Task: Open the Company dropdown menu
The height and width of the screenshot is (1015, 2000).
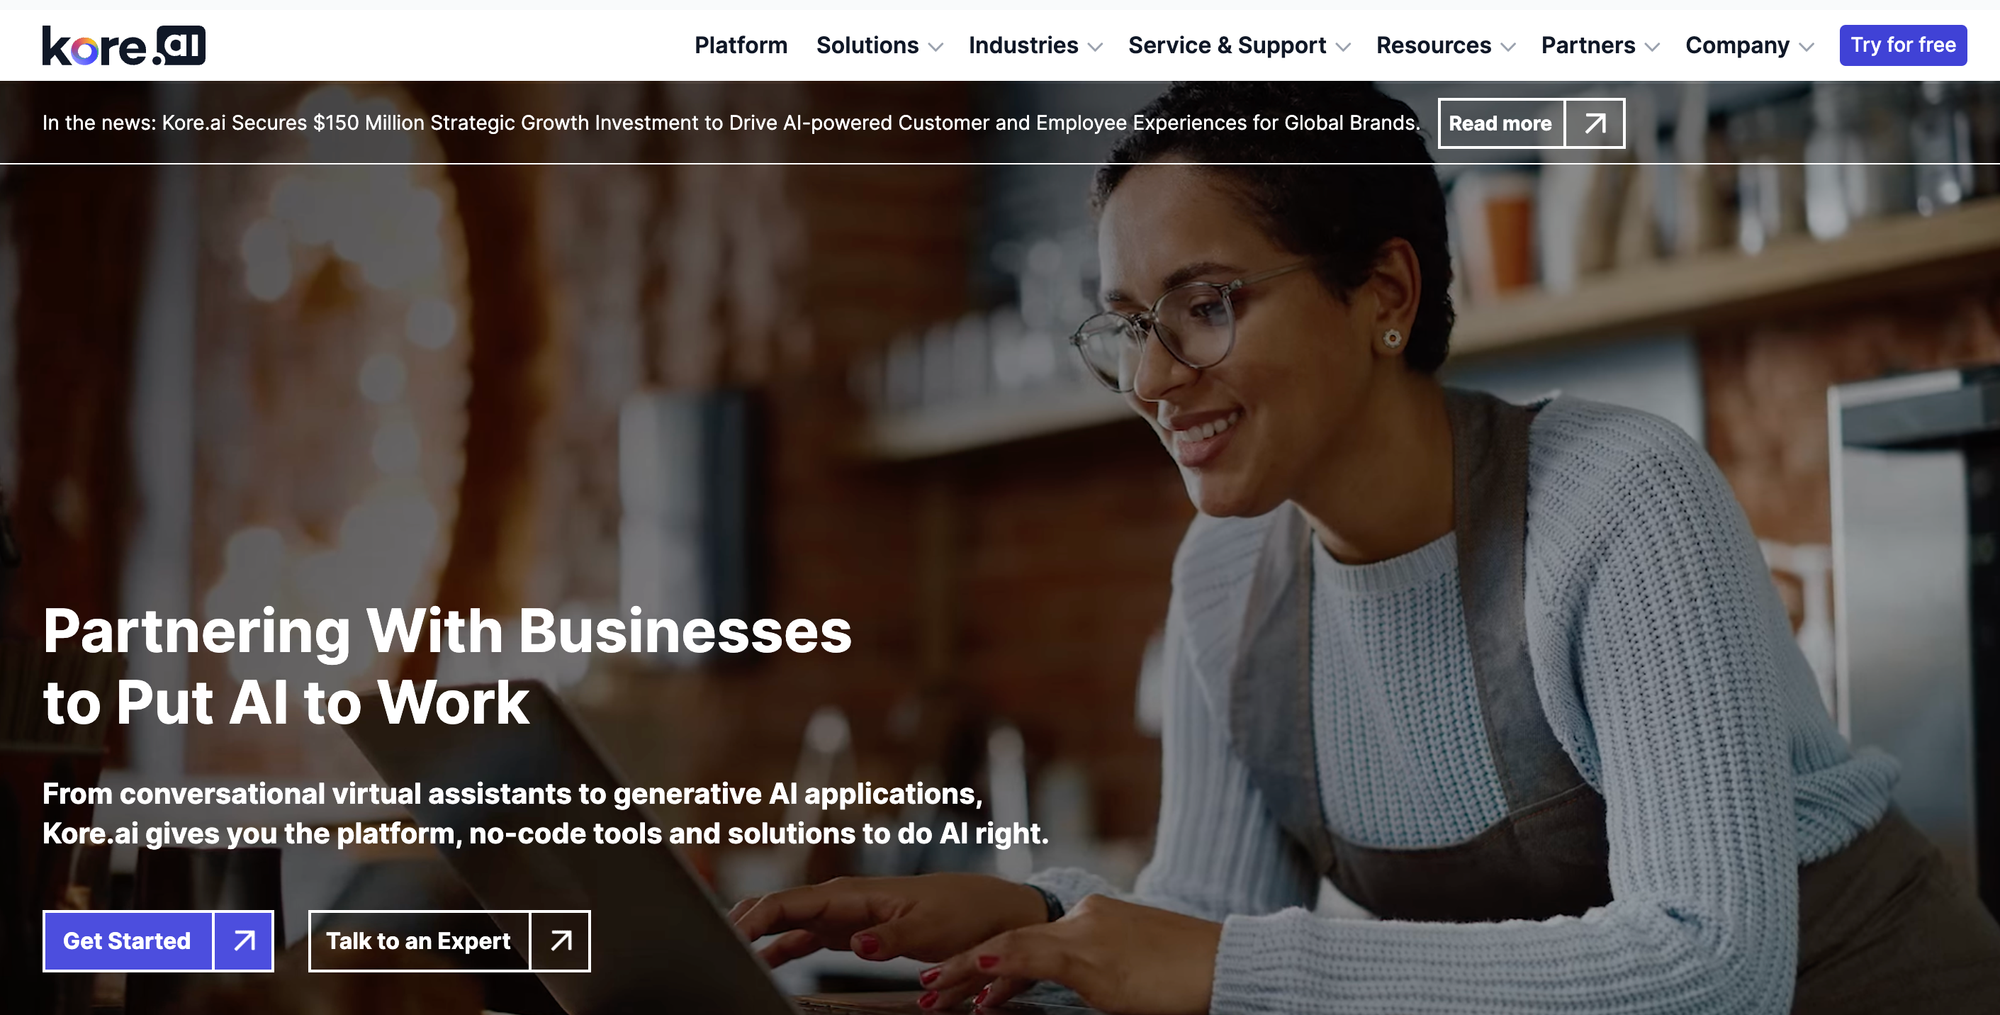Action: (1750, 46)
